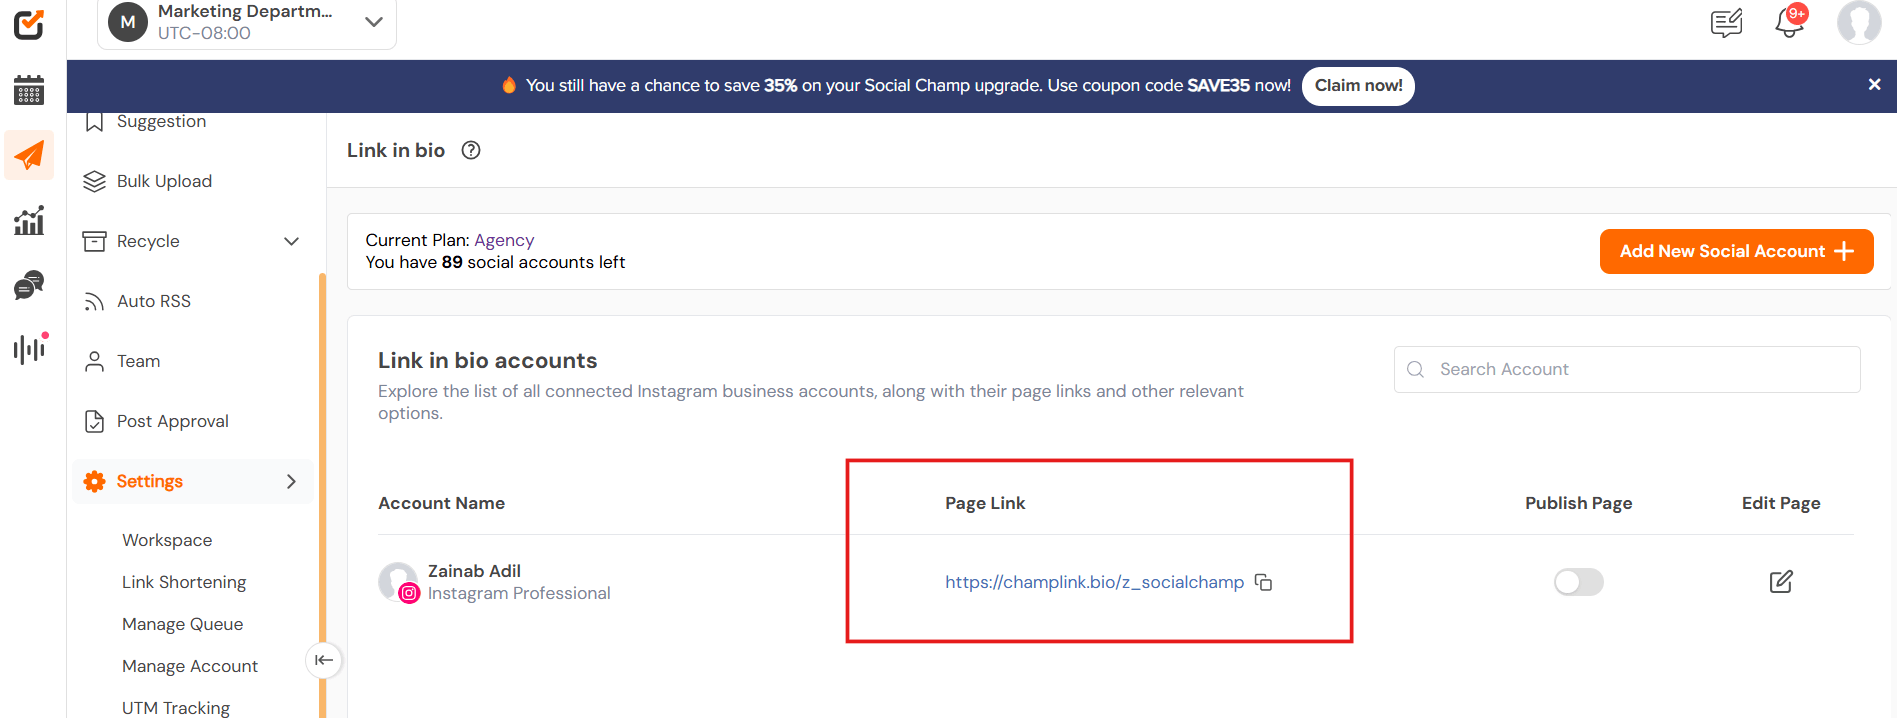Viewport: 1897px width, 718px height.
Task: Click the help question mark beside Link in bio
Action: point(471,150)
